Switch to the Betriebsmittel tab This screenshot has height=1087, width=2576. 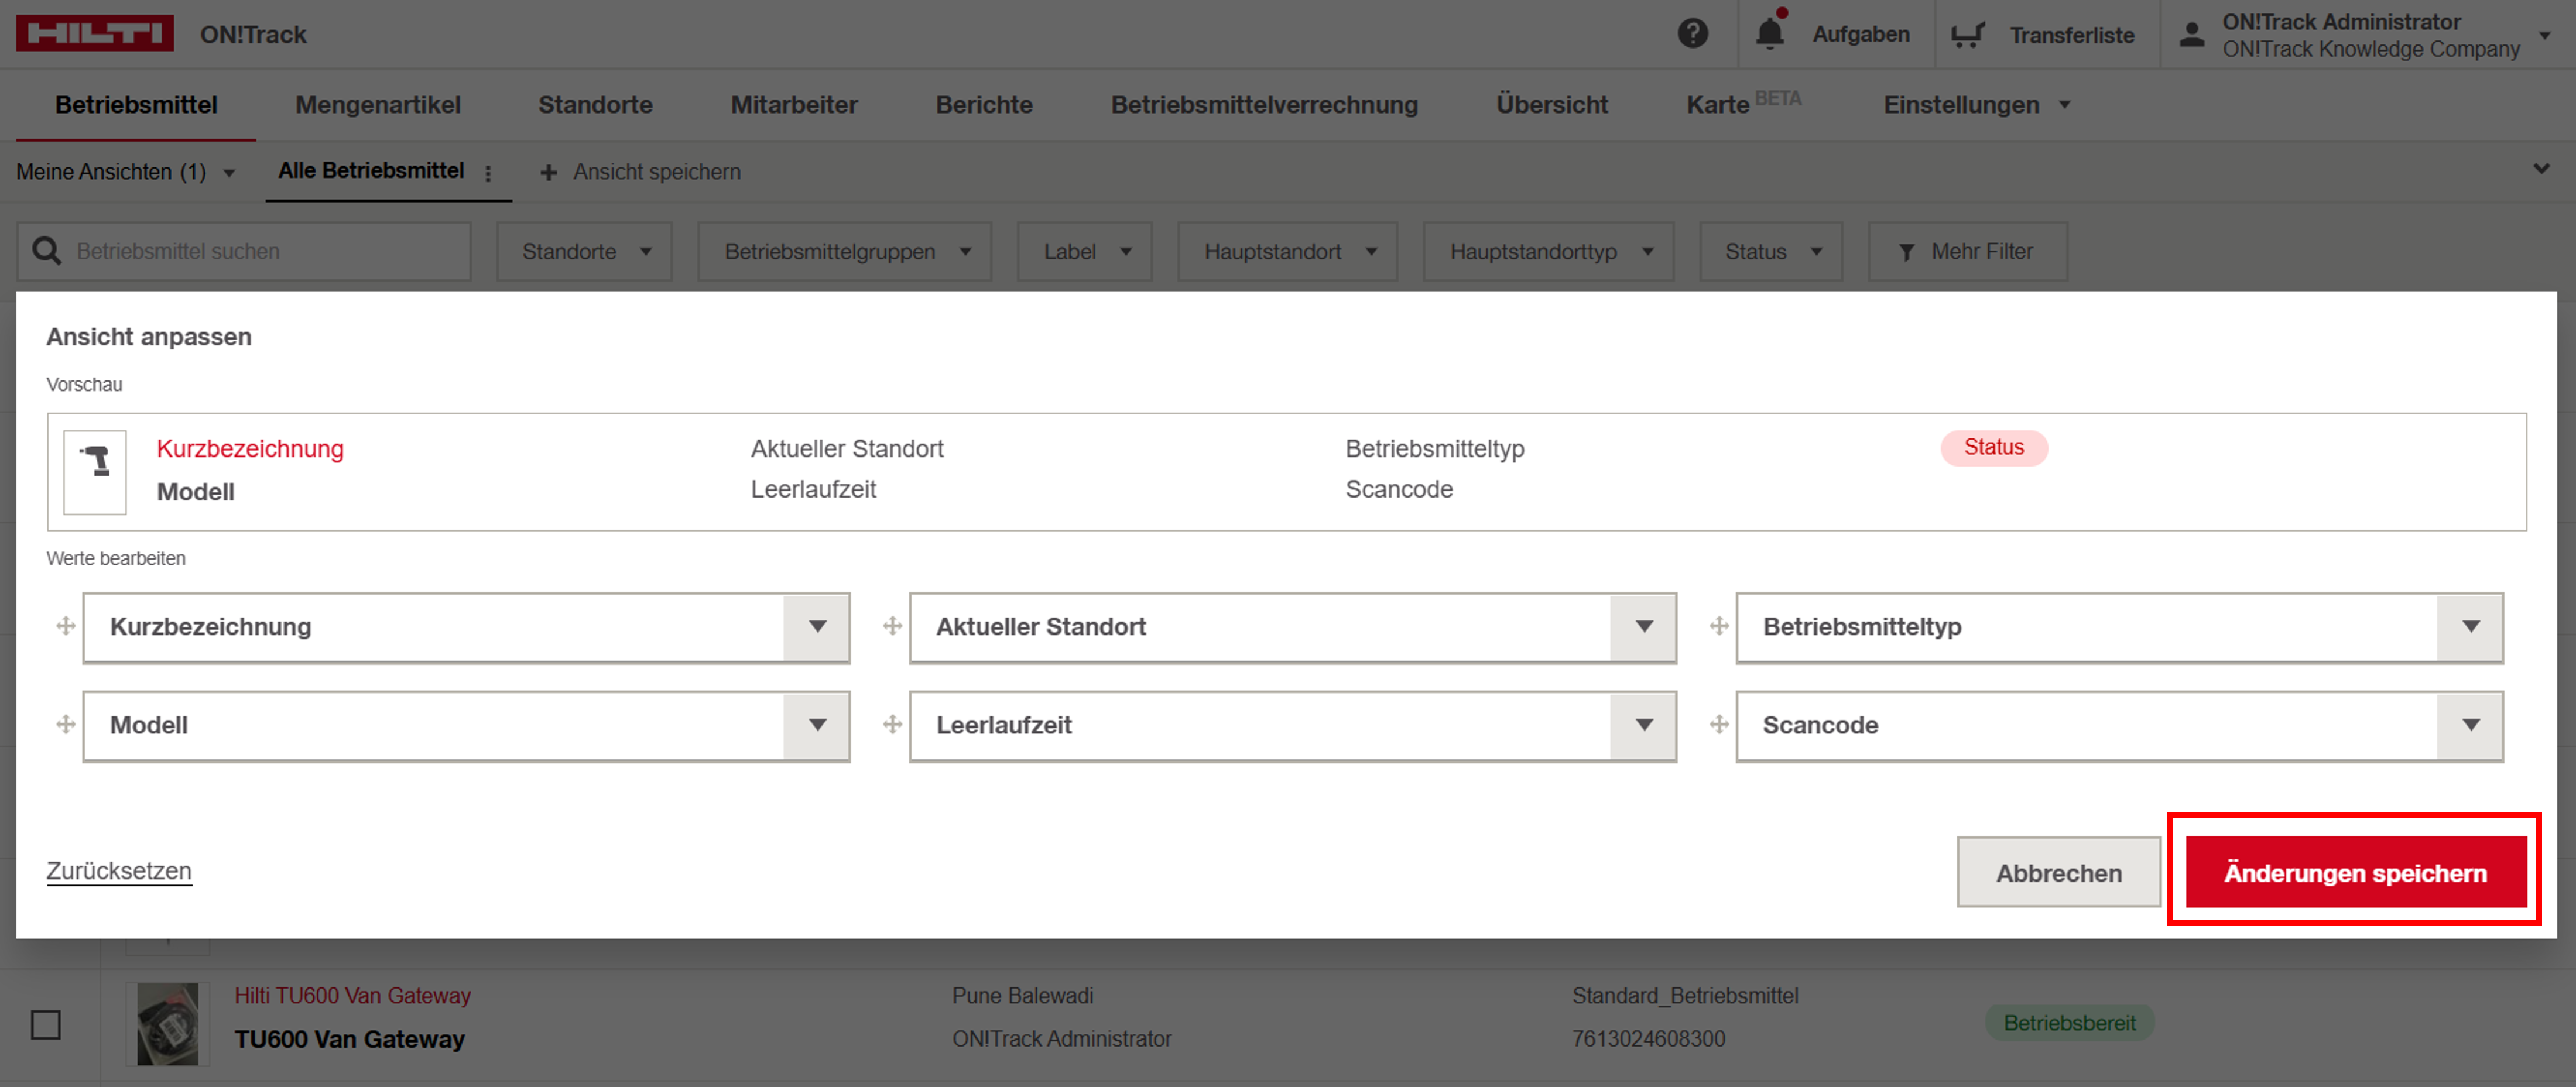click(x=136, y=104)
